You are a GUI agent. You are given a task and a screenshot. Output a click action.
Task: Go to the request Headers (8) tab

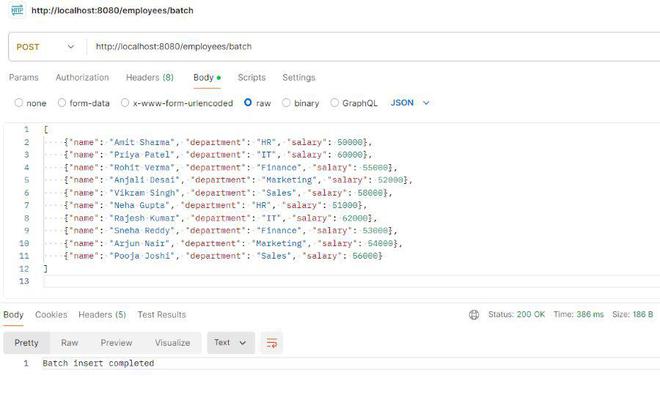tap(149, 78)
